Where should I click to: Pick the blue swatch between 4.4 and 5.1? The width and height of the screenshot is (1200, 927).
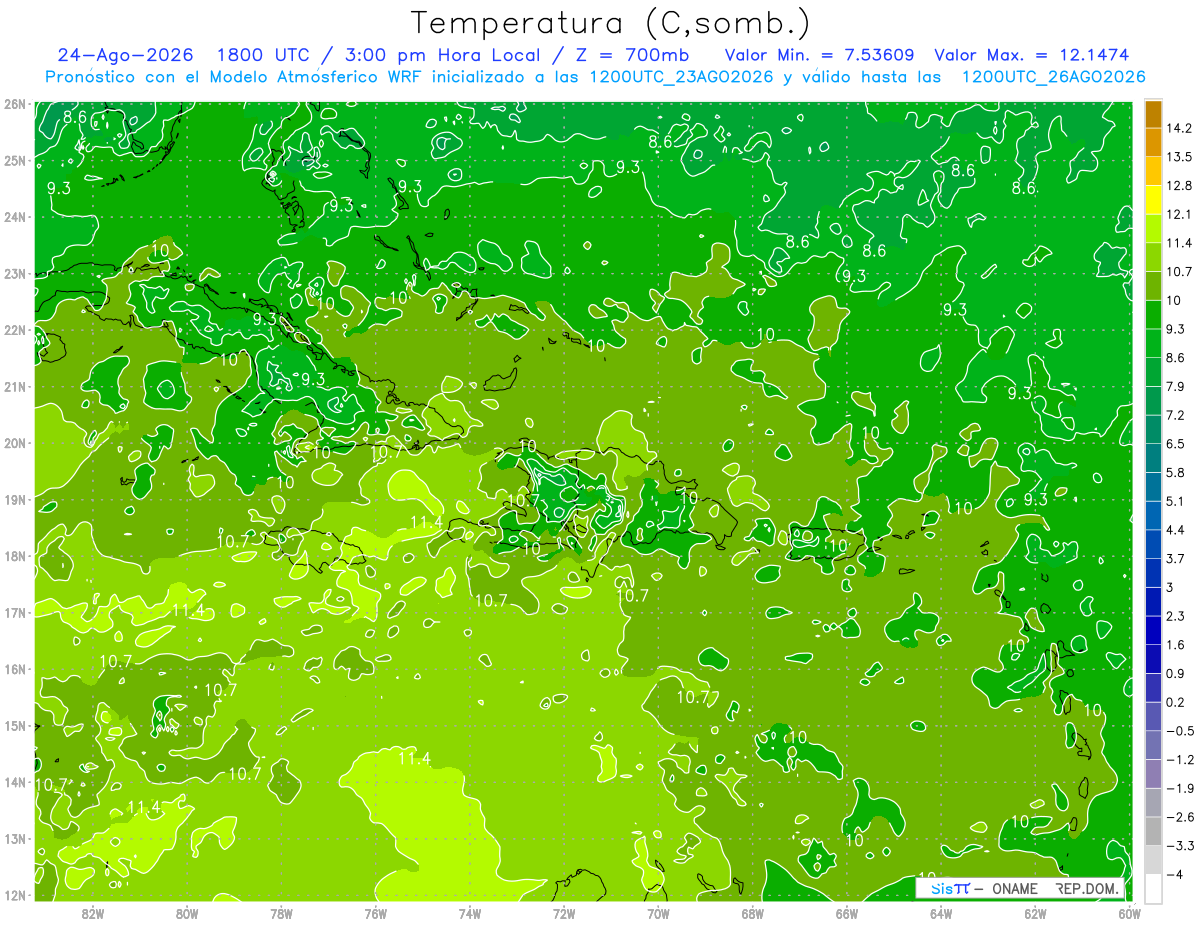coord(1153,515)
